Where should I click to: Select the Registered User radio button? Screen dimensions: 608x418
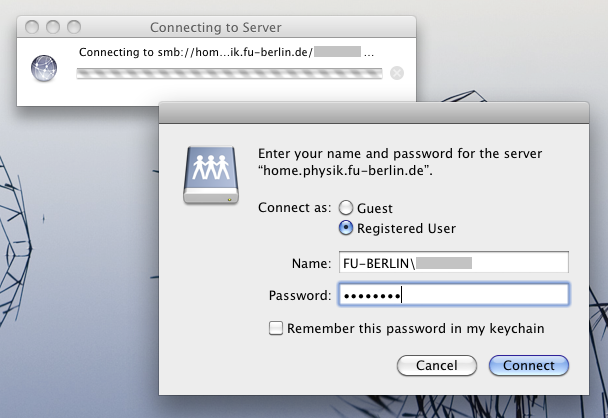[345, 228]
